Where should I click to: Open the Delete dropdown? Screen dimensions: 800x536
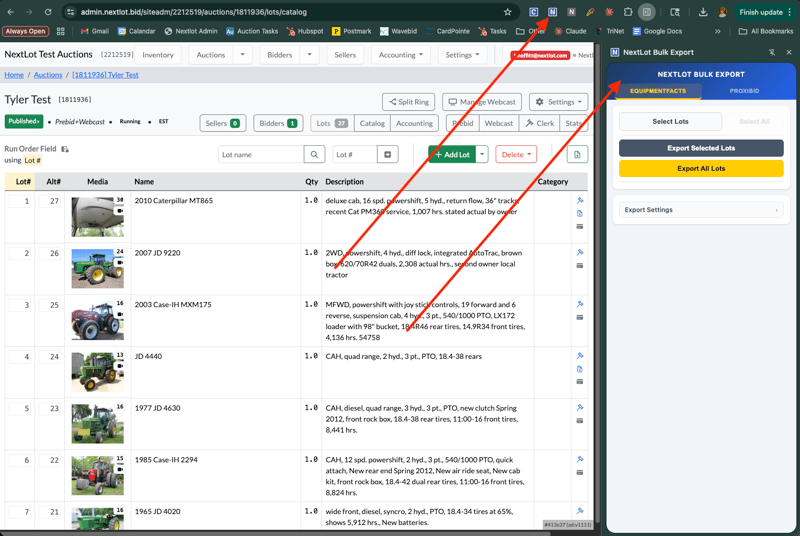[516, 154]
